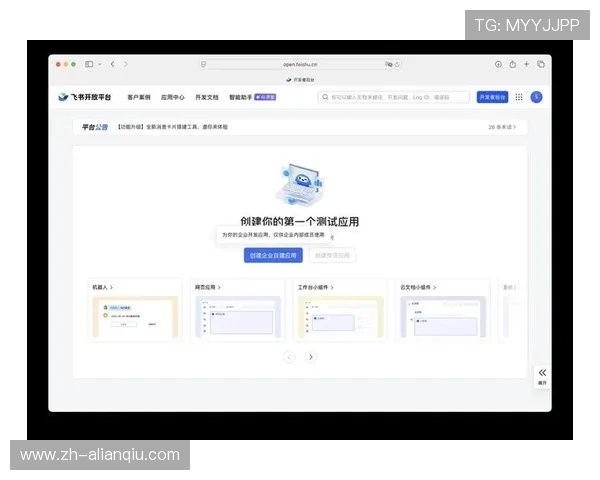Open Safari downloads icon
This screenshot has width=600, height=480.
498,64
